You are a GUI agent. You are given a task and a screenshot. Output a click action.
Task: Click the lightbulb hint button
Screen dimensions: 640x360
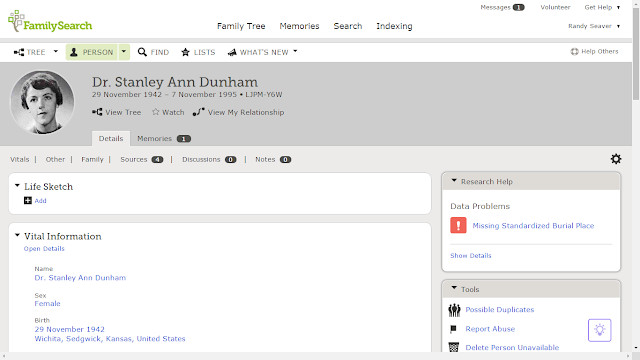(599, 330)
